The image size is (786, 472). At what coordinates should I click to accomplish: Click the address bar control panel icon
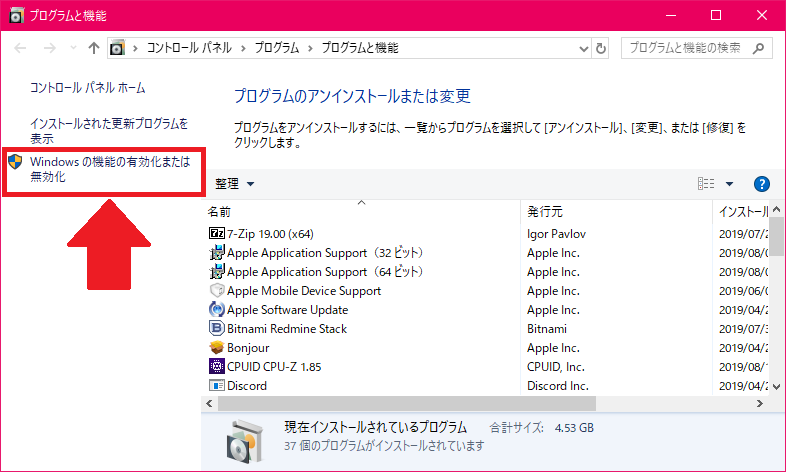117,48
